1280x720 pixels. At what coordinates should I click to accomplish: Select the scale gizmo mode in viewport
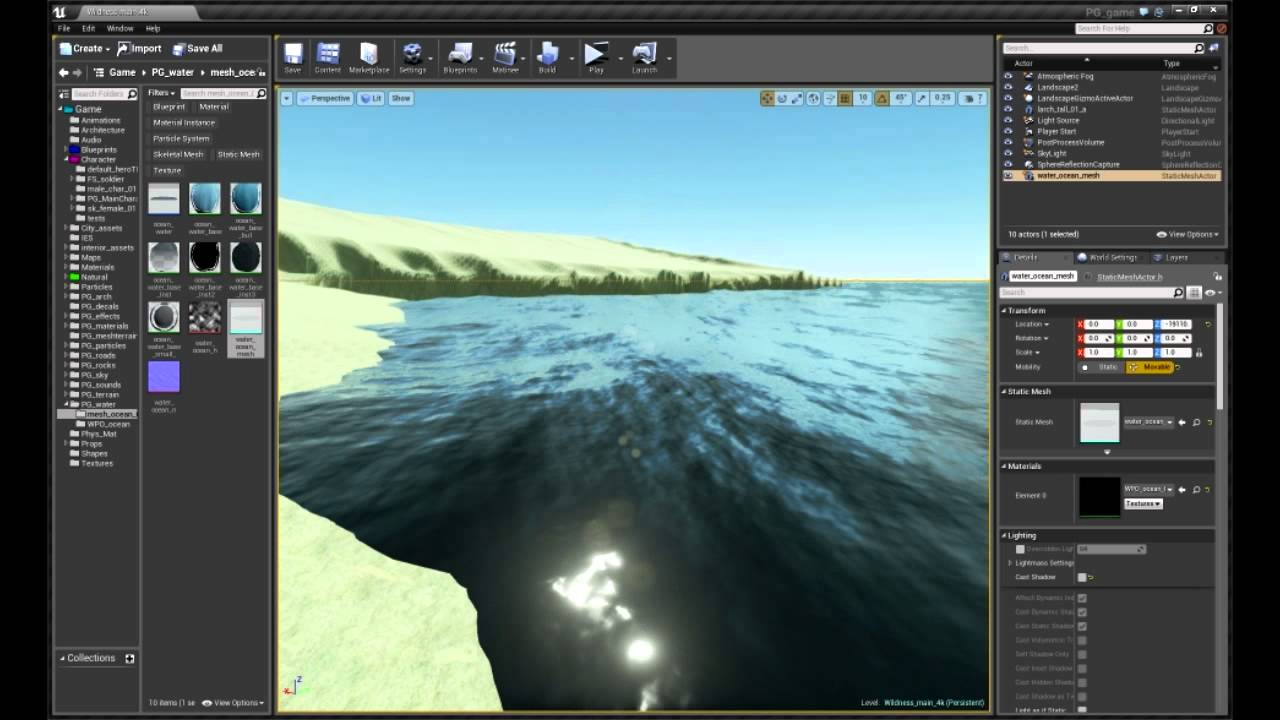(x=797, y=98)
